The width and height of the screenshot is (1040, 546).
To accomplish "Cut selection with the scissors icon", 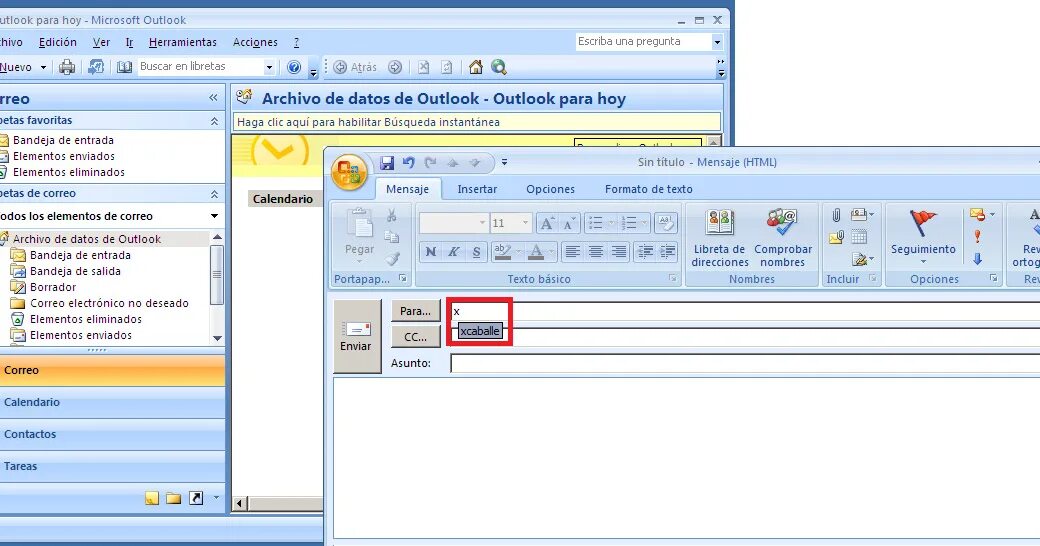I will [391, 215].
